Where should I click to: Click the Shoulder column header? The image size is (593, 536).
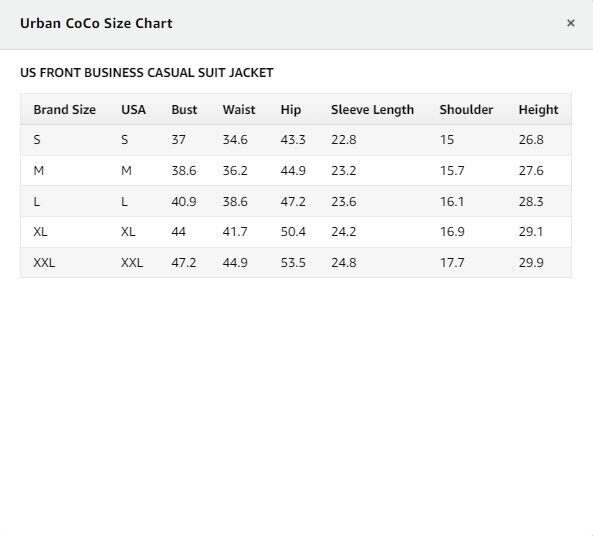pyautogui.click(x=466, y=110)
